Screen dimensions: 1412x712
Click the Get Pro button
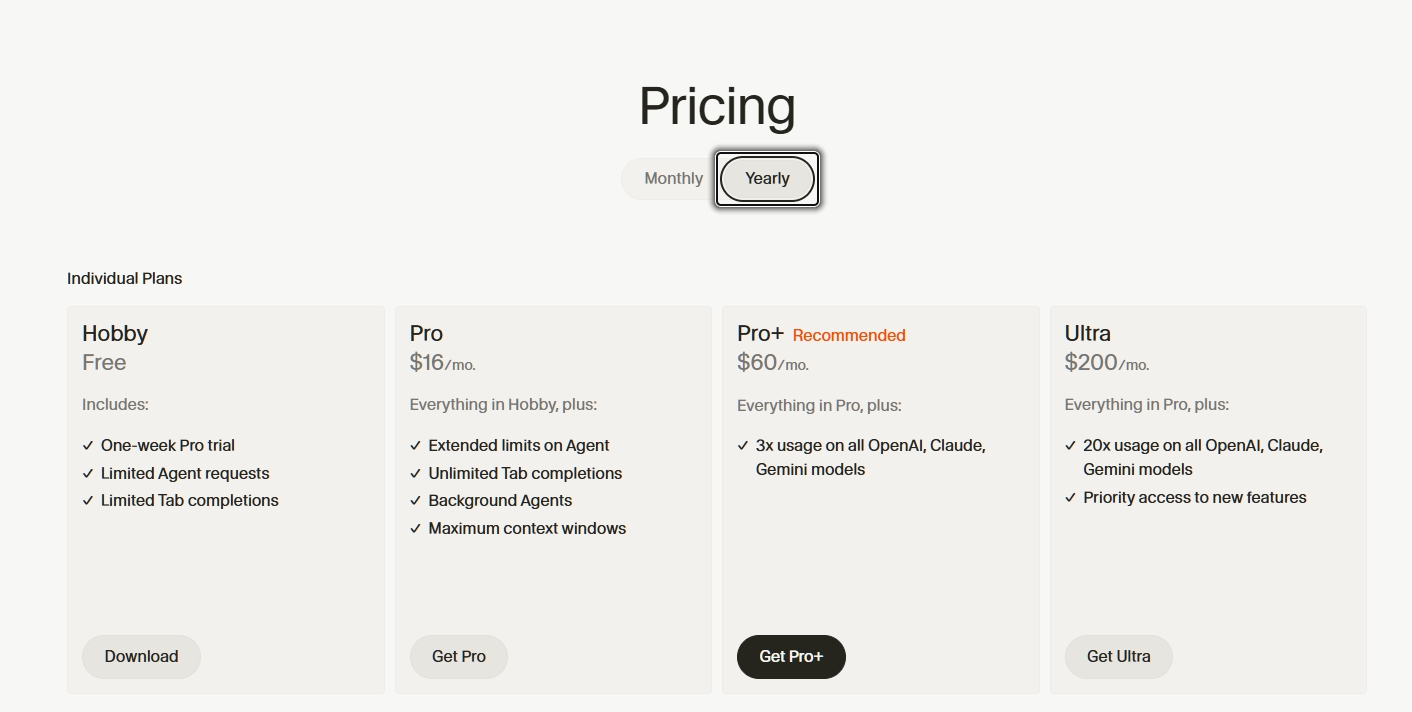coord(458,657)
